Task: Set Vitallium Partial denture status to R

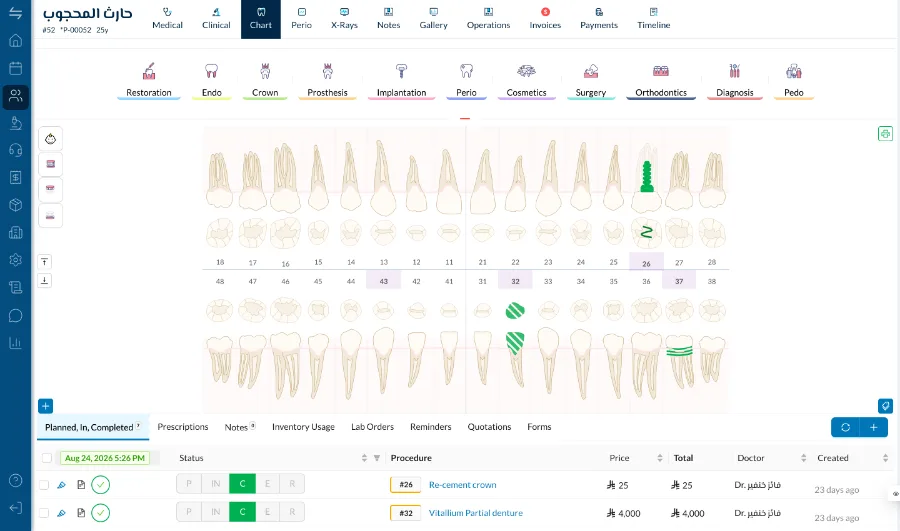Action: pos(292,511)
